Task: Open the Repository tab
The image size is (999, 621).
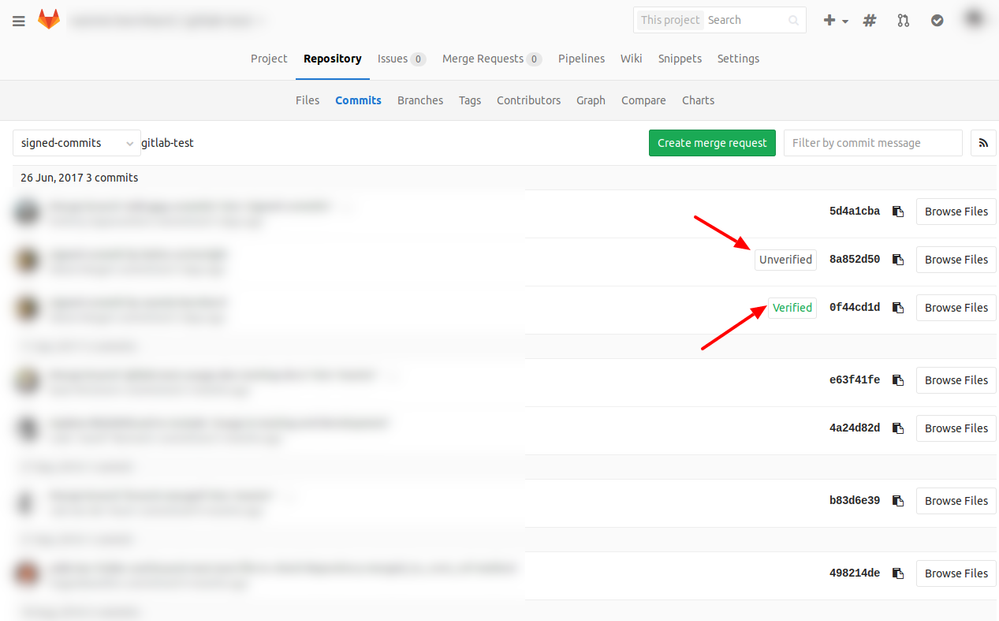Action: [x=333, y=59]
